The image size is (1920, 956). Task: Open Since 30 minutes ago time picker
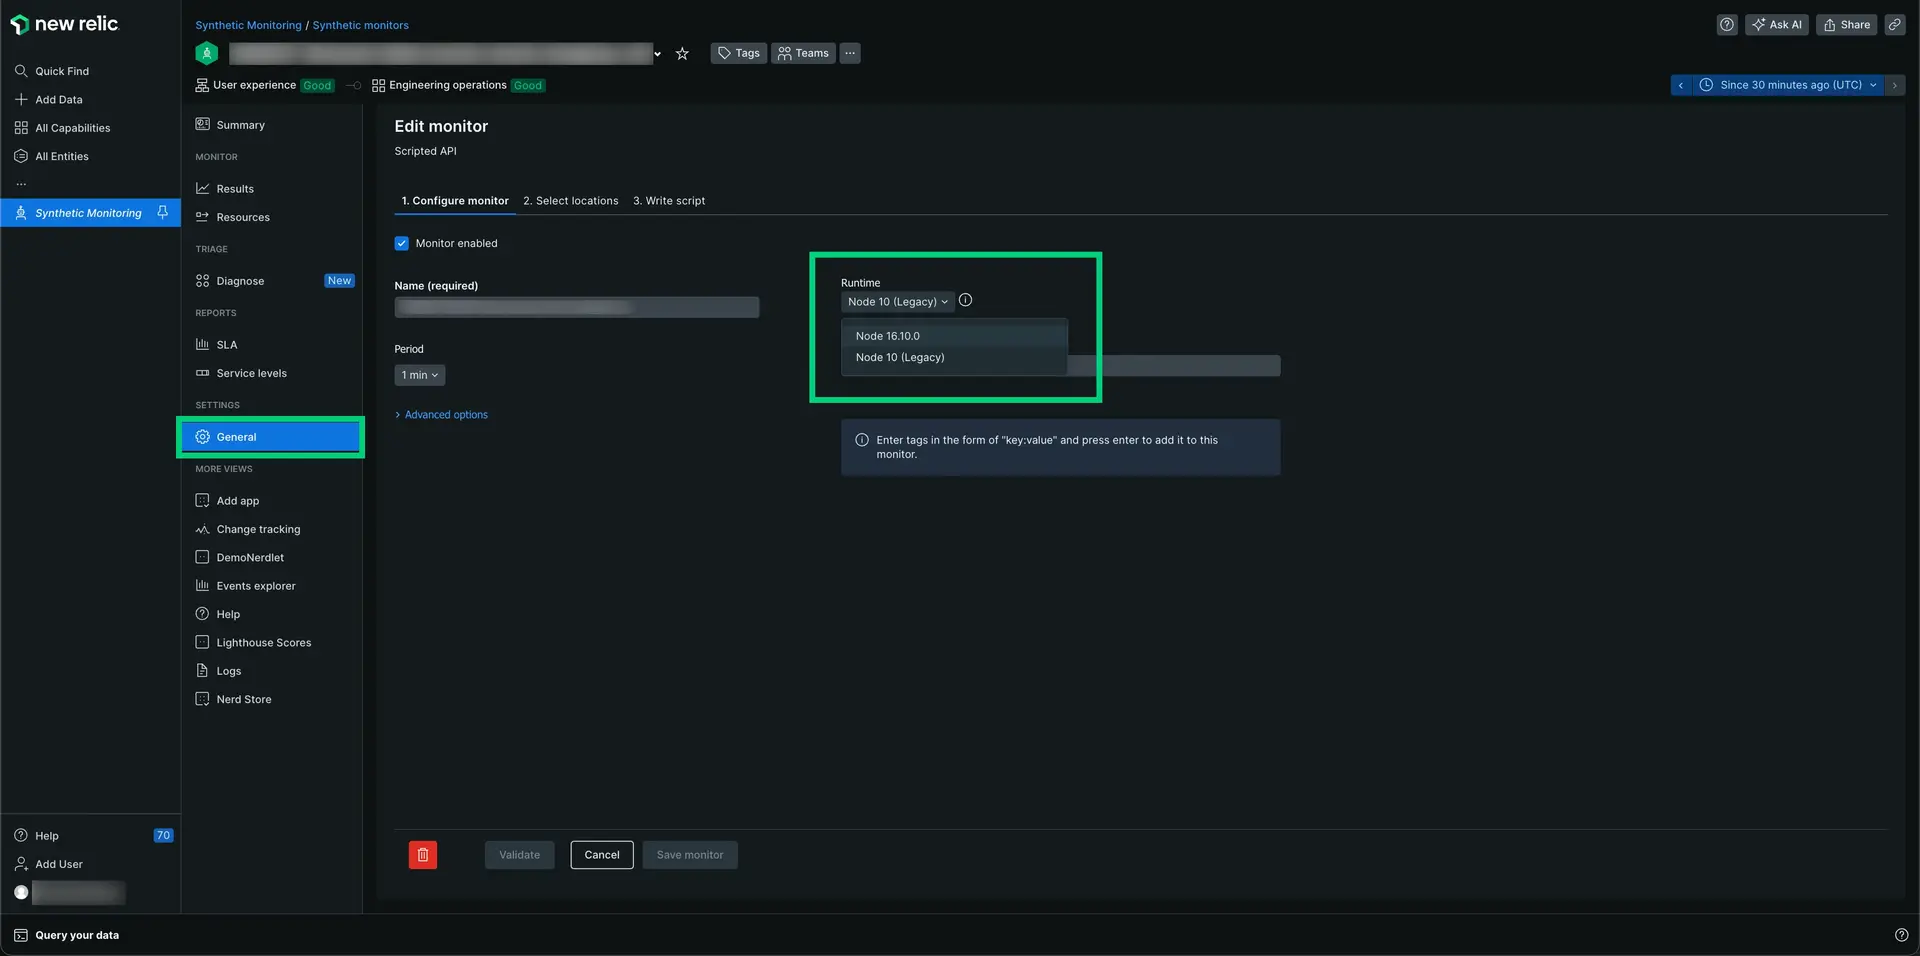click(1788, 85)
